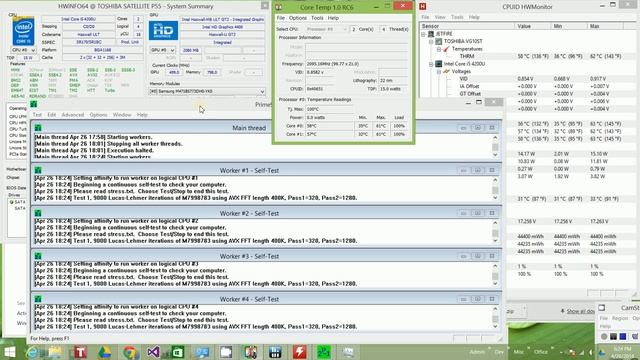Open the Help menu in HWMonitor
This screenshot has width=640, height=360.
[x=474, y=17]
